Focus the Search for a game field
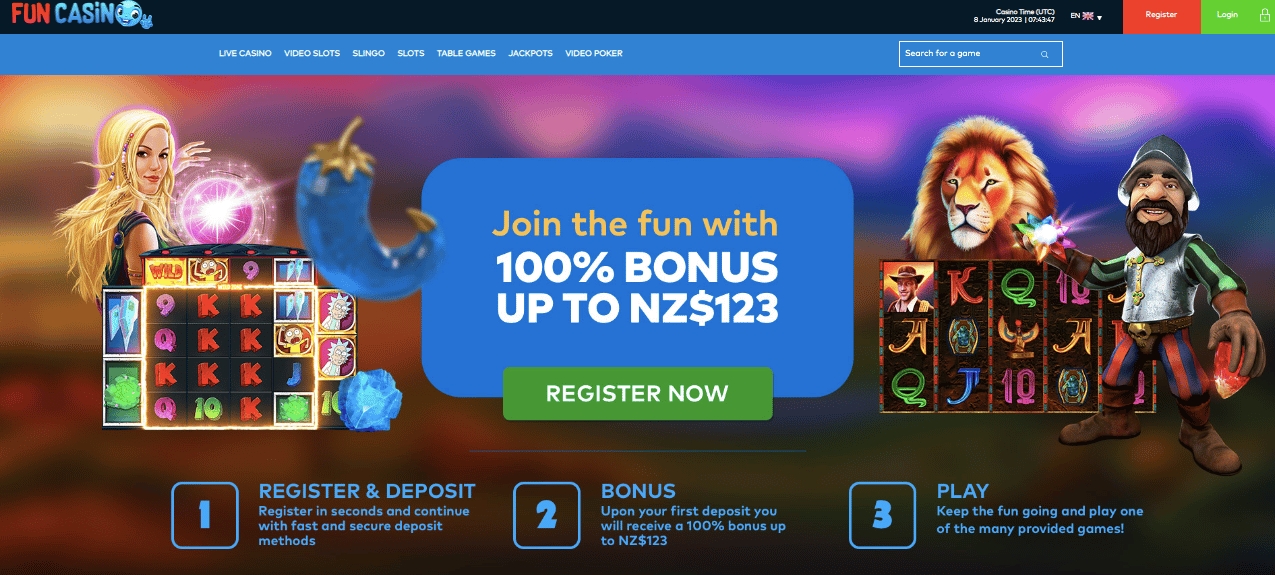Viewport: 1275px width, 575px height. point(981,54)
